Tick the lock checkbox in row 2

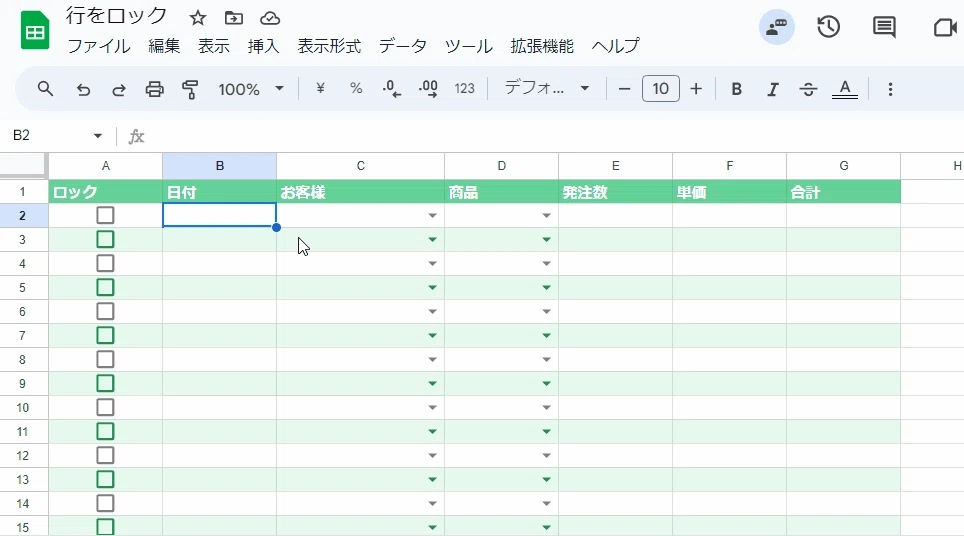(x=105, y=215)
